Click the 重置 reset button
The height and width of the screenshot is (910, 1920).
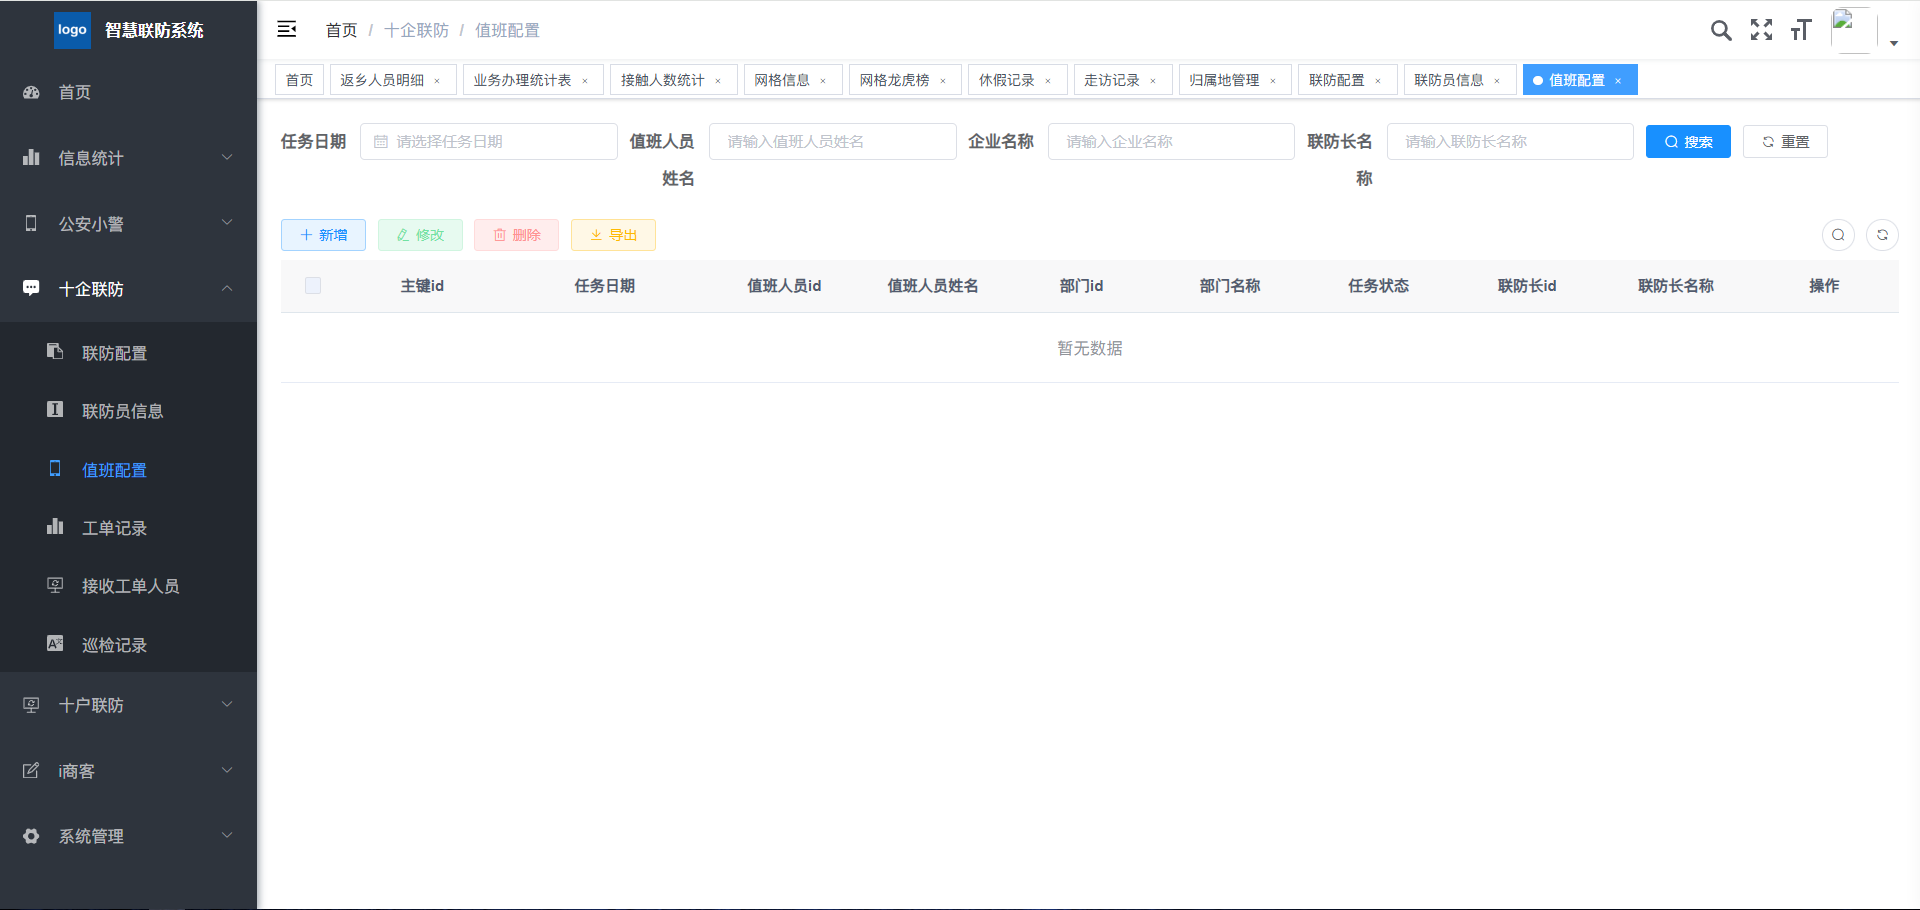coord(1785,142)
